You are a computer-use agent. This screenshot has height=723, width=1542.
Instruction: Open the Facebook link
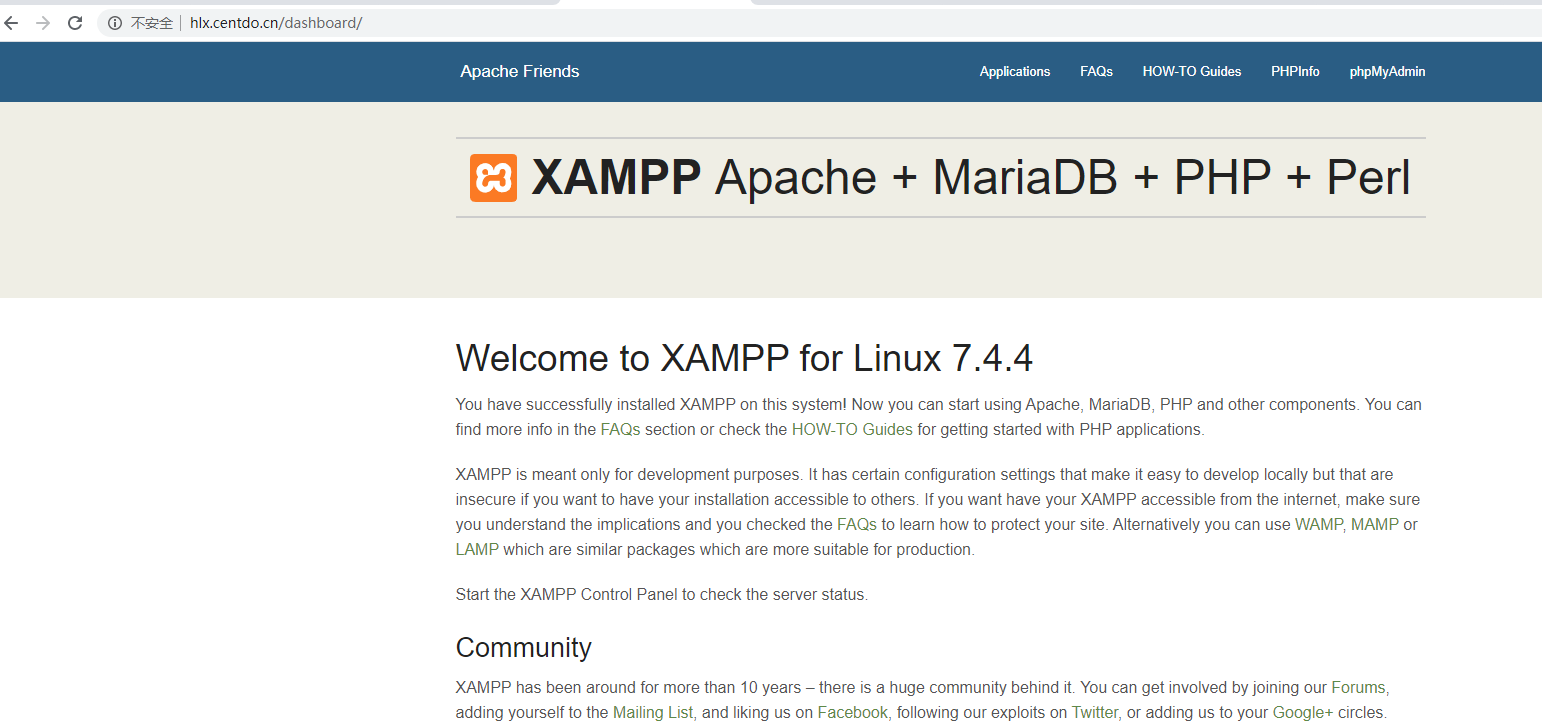pyautogui.click(x=853, y=712)
